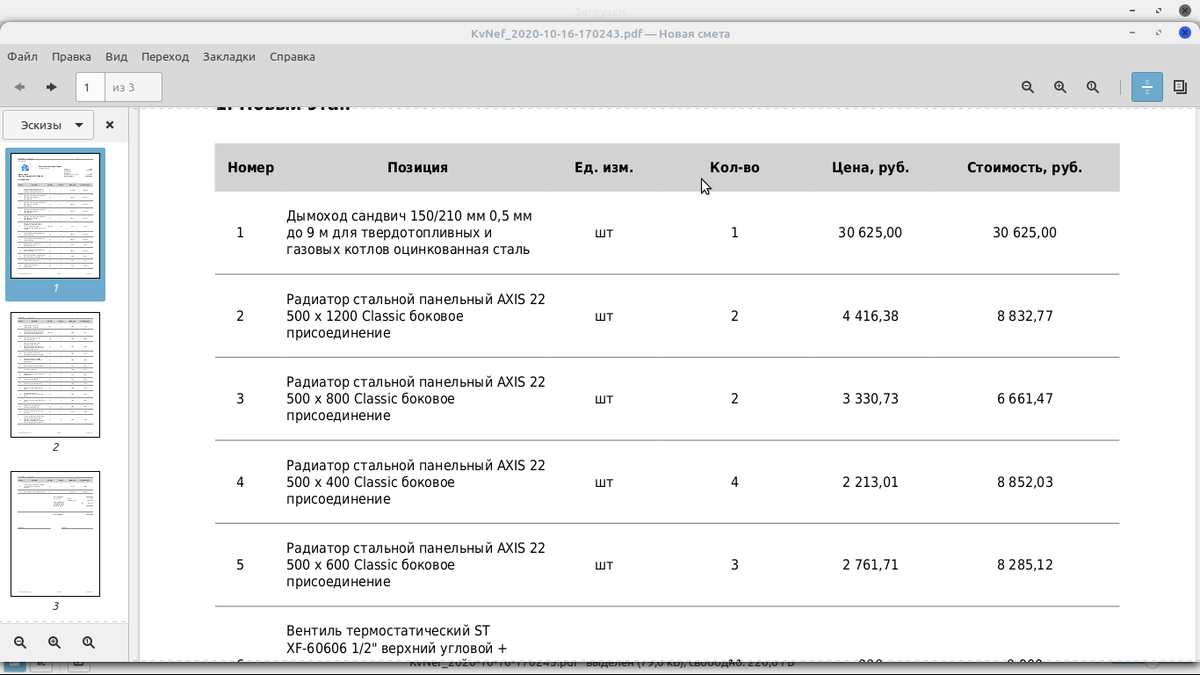The width and height of the screenshot is (1200, 675).
Task: Click the 'Позиция' column header
Action: tap(417, 167)
